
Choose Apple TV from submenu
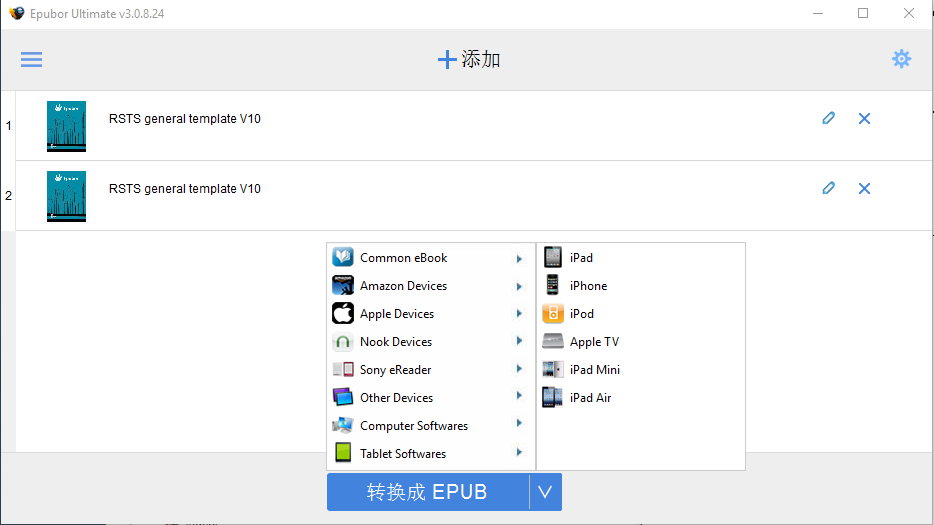pyautogui.click(x=640, y=341)
